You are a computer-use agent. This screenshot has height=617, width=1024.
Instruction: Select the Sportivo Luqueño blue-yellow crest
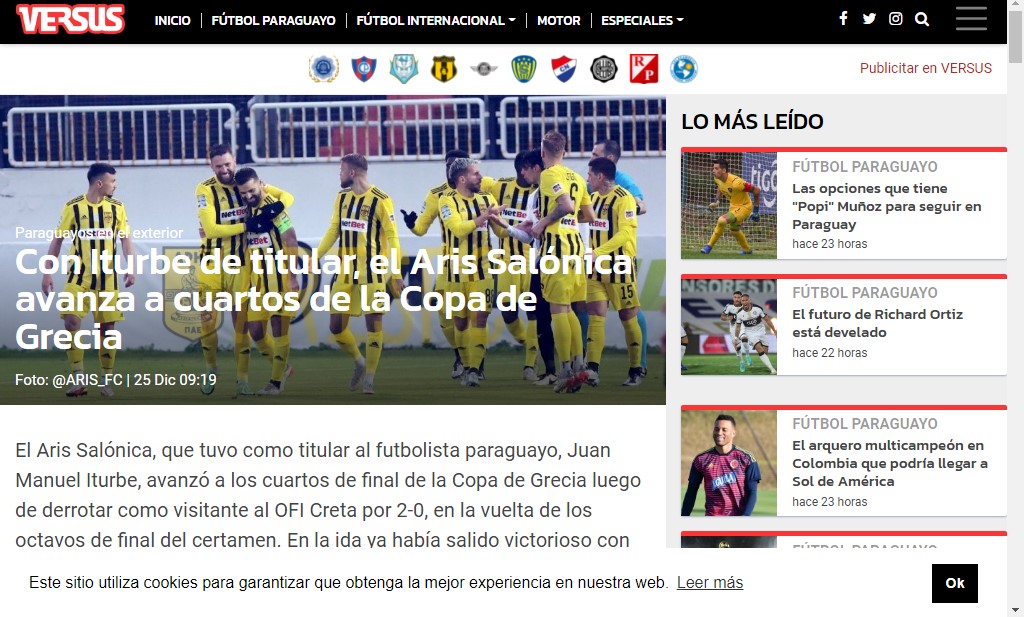(x=524, y=69)
